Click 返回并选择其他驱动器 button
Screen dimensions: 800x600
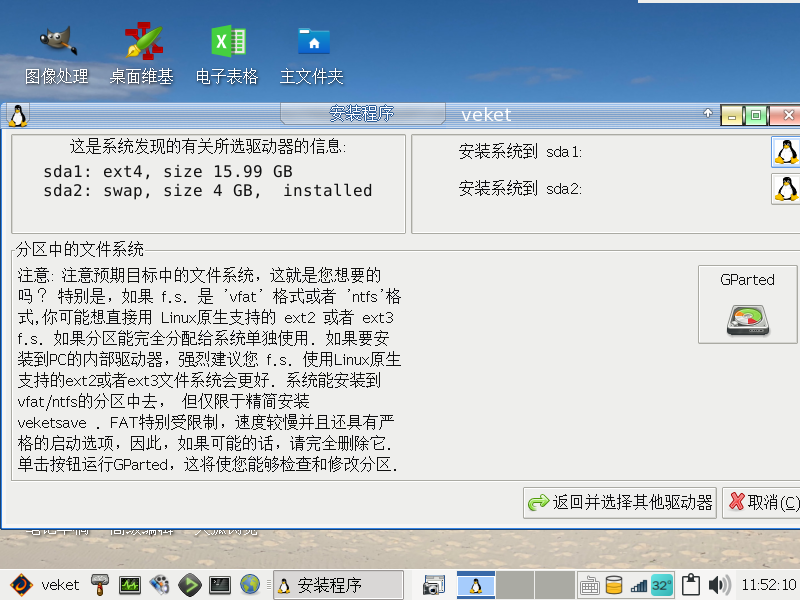pos(620,503)
